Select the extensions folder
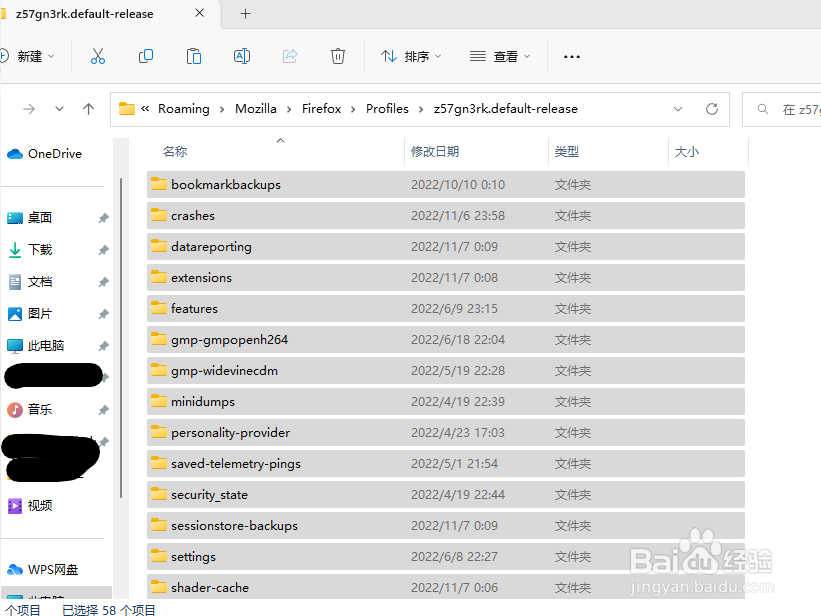This screenshot has width=821, height=616. [x=446, y=278]
